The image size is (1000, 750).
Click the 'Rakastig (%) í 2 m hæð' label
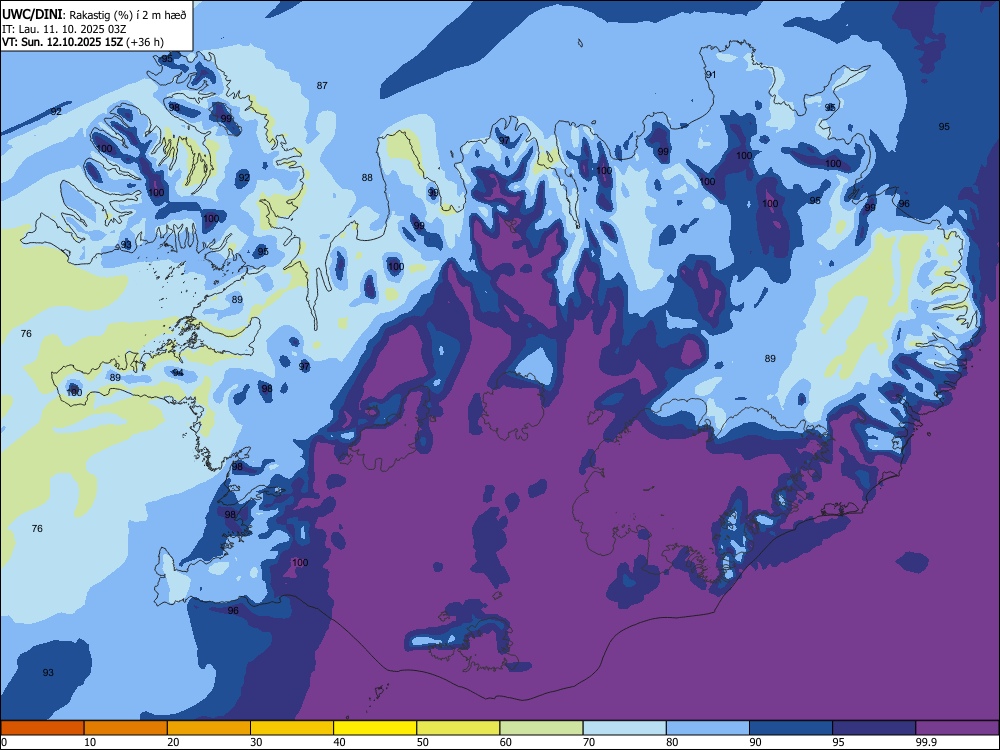[128, 15]
